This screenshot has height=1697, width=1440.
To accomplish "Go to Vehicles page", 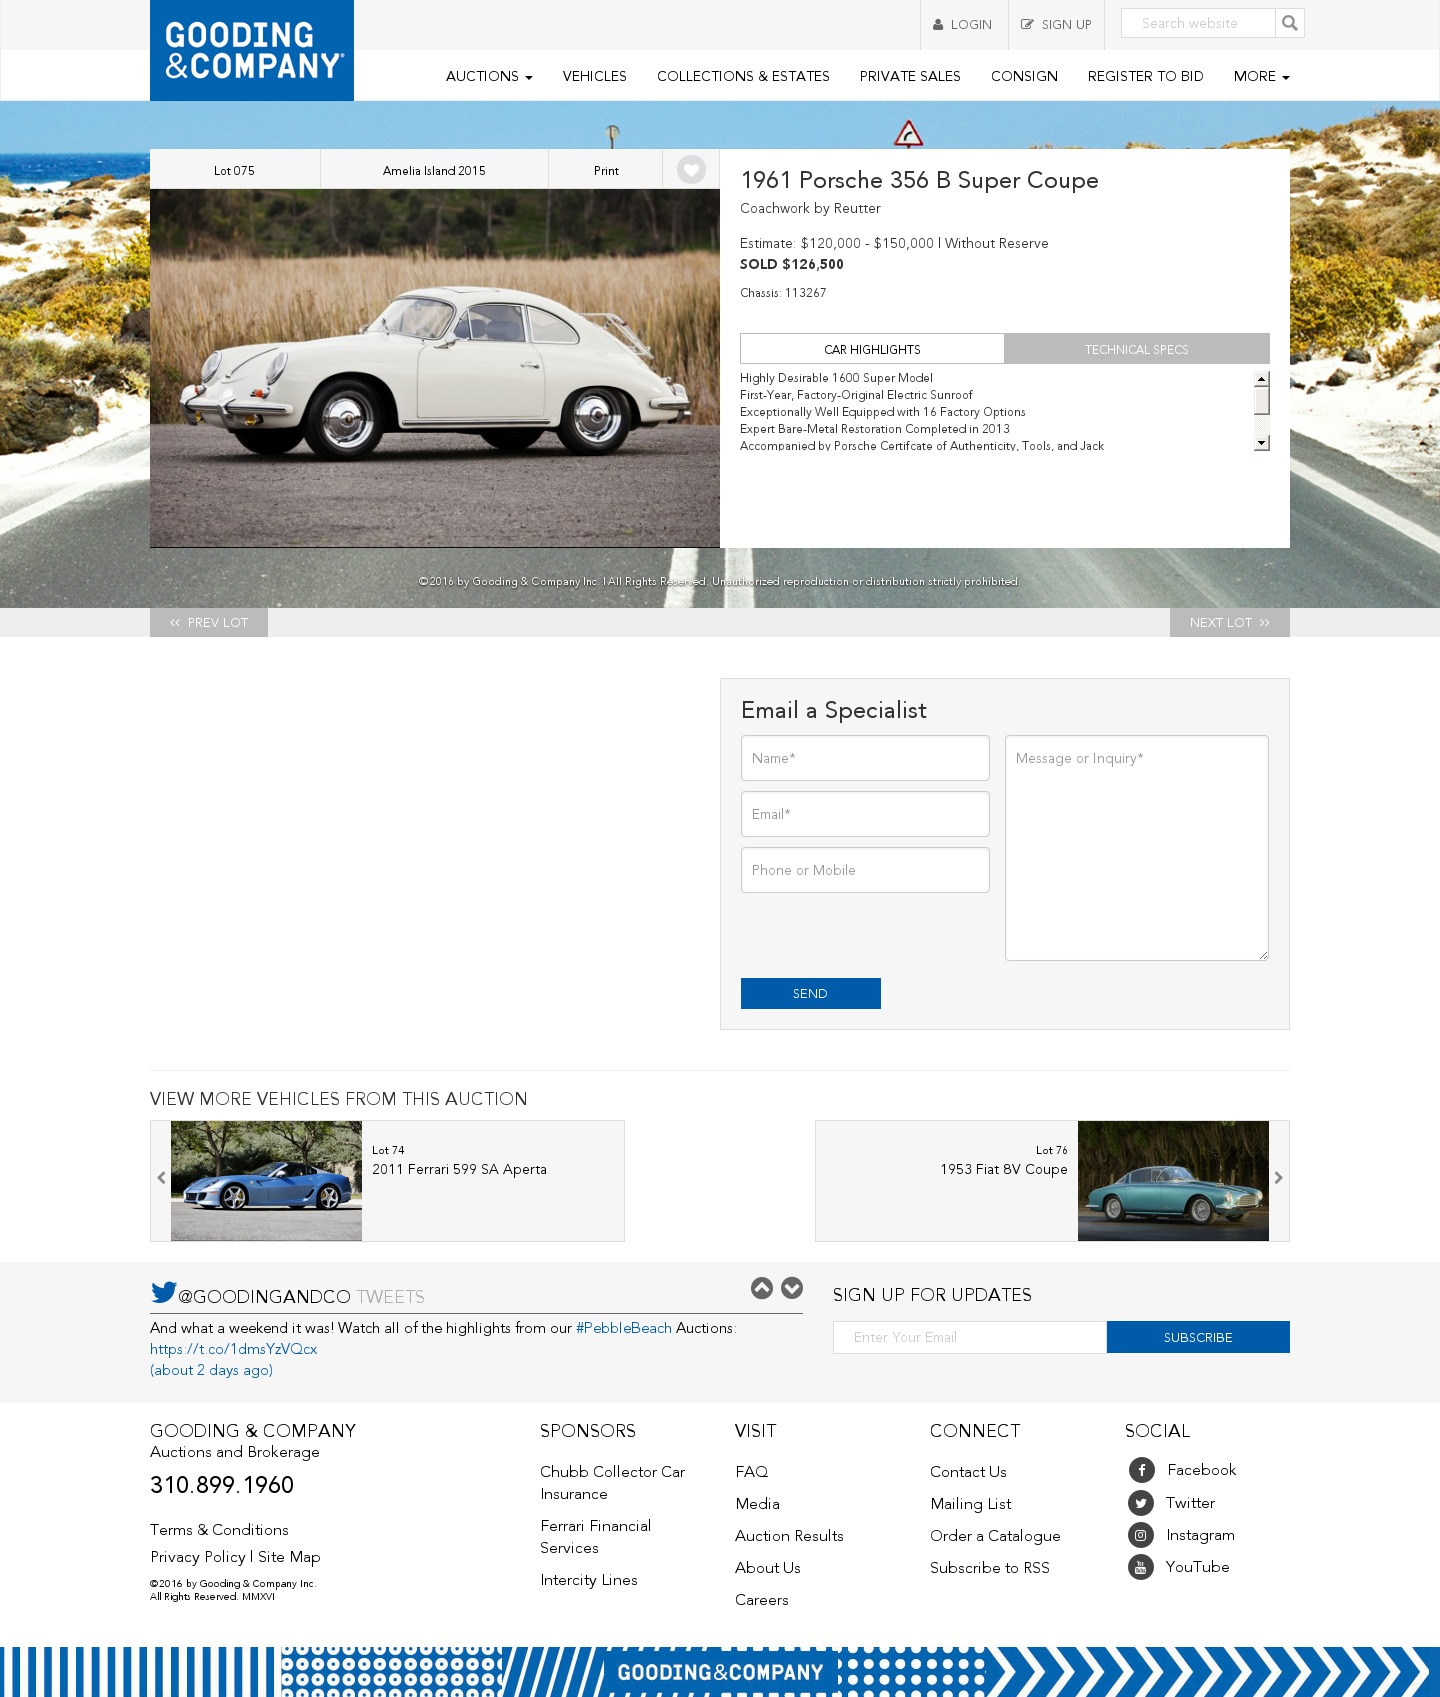I will coord(594,76).
